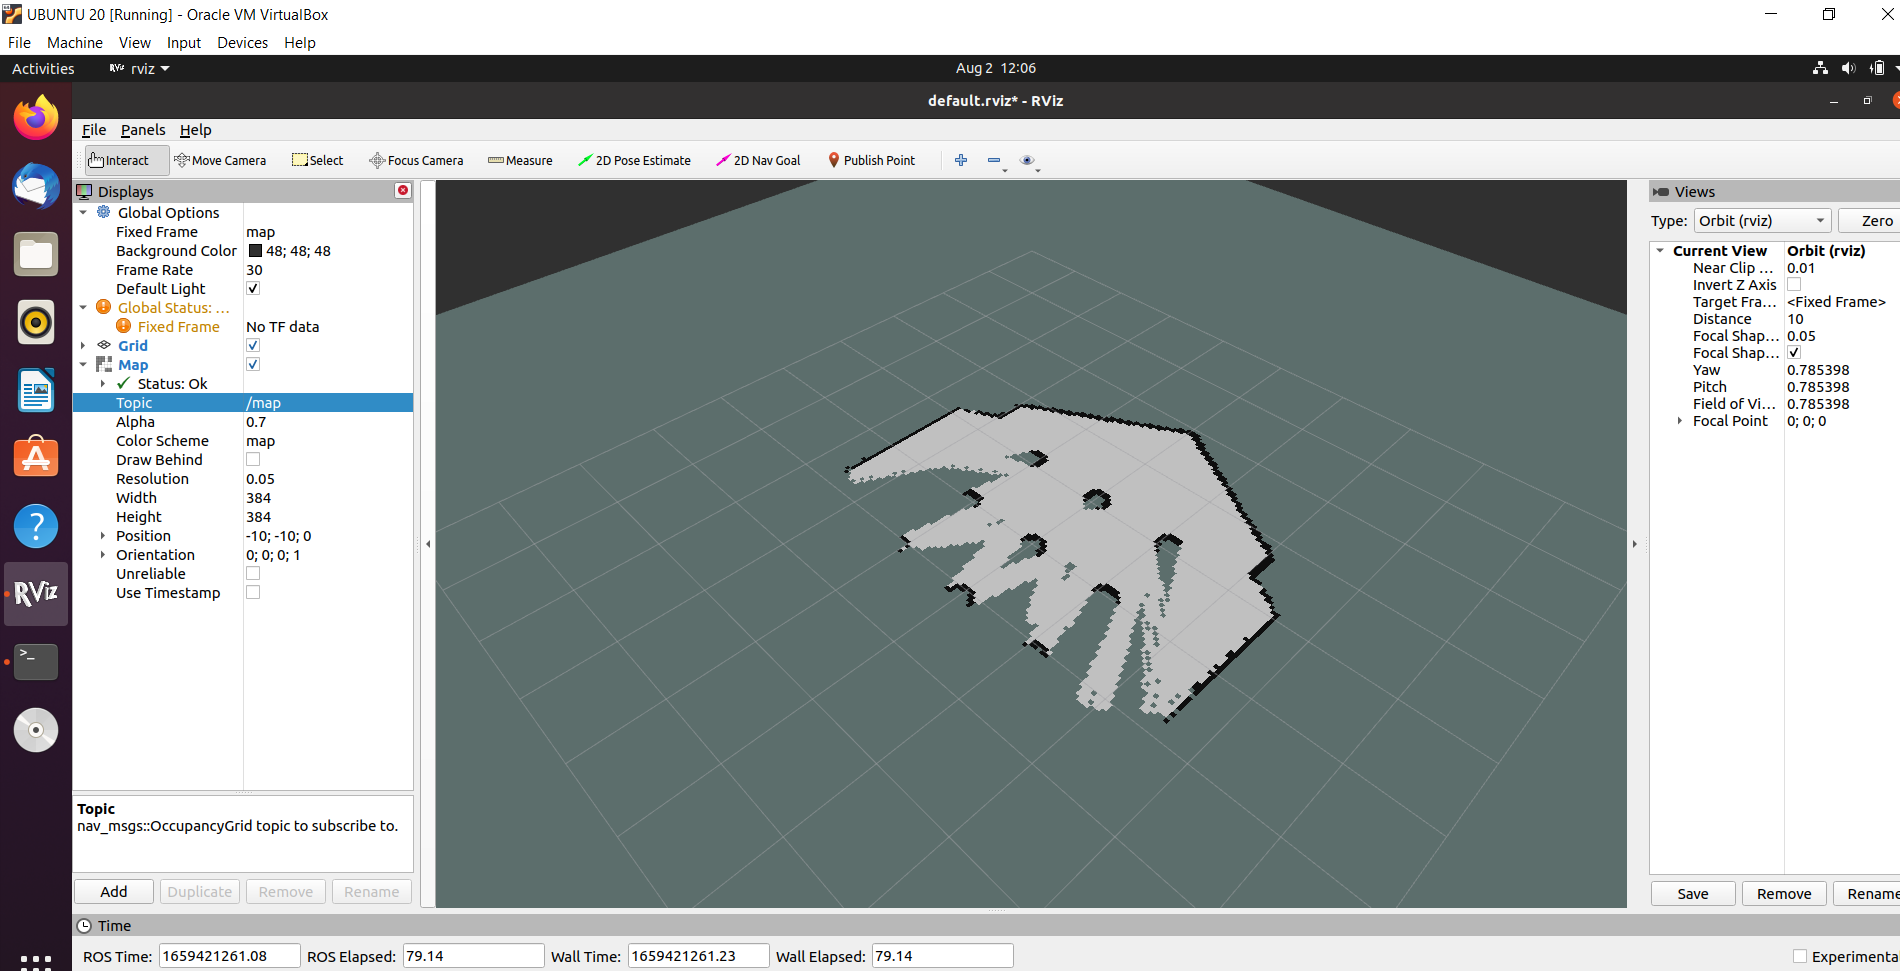Viewport: 1900px width, 971px height.
Task: Open the Panels menu
Action: tap(143, 130)
